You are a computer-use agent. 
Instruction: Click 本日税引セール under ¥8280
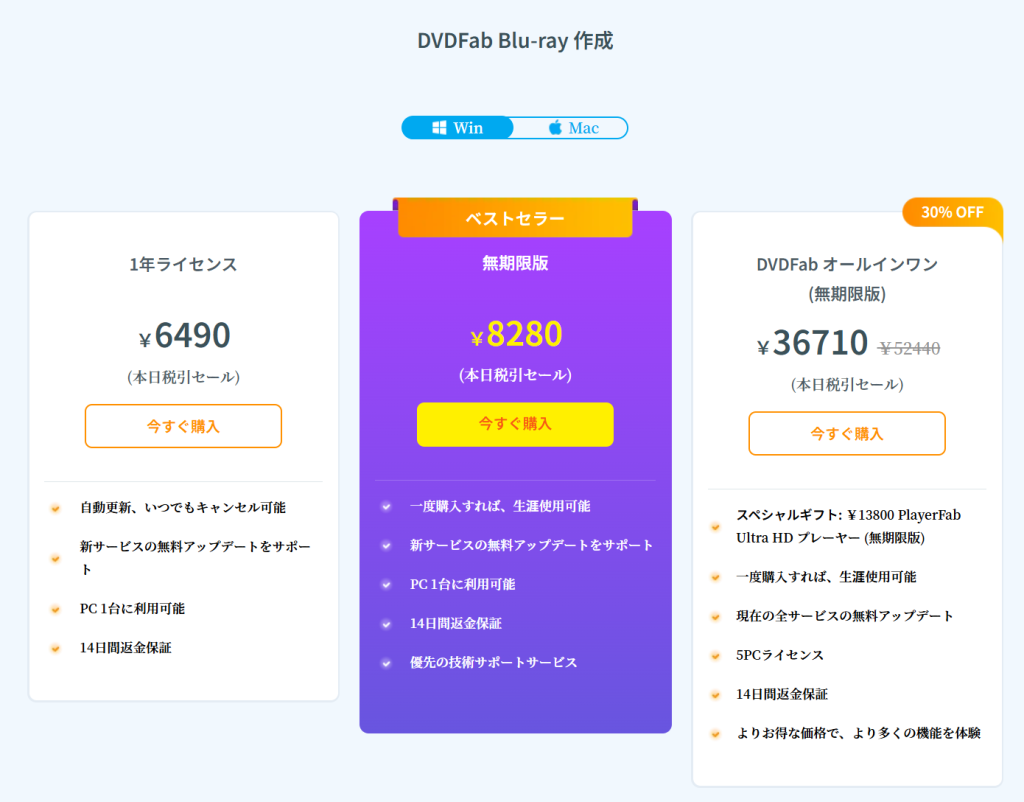pos(515,375)
